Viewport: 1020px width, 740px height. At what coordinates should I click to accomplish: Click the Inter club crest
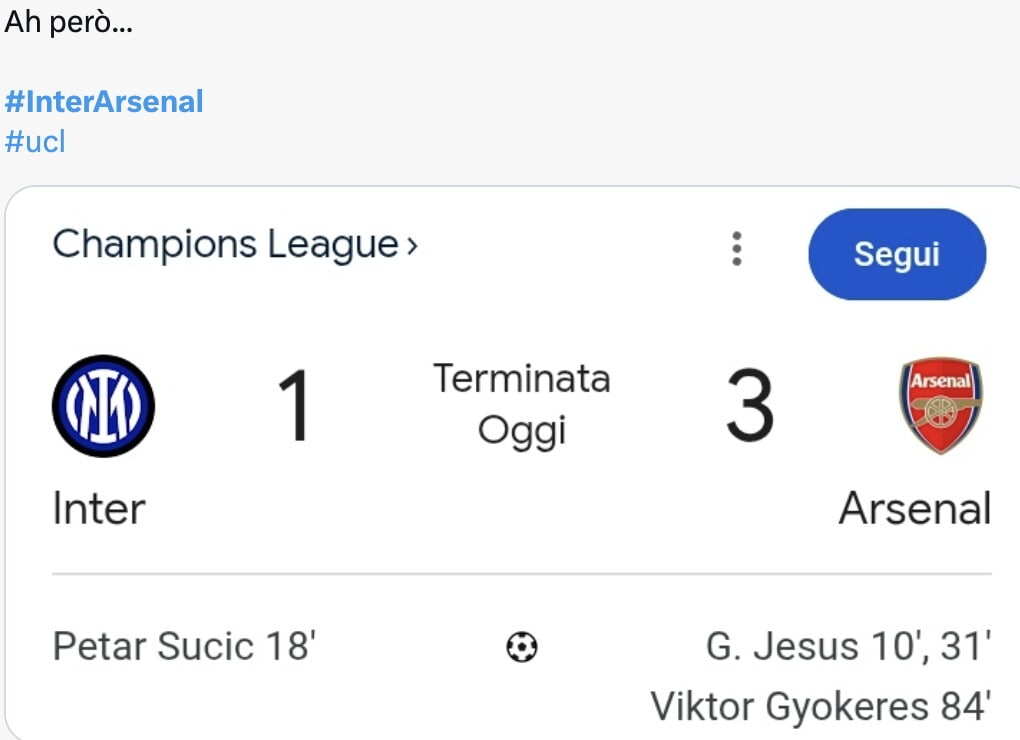pos(103,405)
